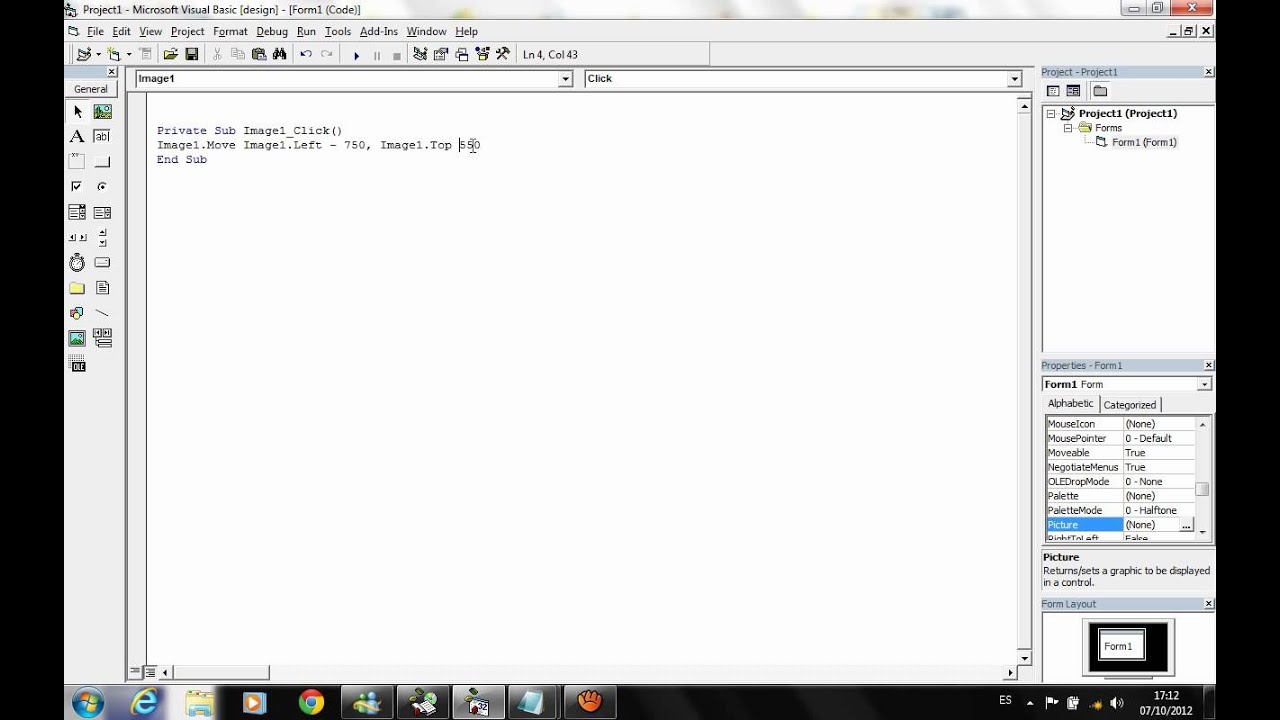Image resolution: width=1280 pixels, height=720 pixels.
Task: Select the CommandButton control tool
Action: click(x=102, y=162)
